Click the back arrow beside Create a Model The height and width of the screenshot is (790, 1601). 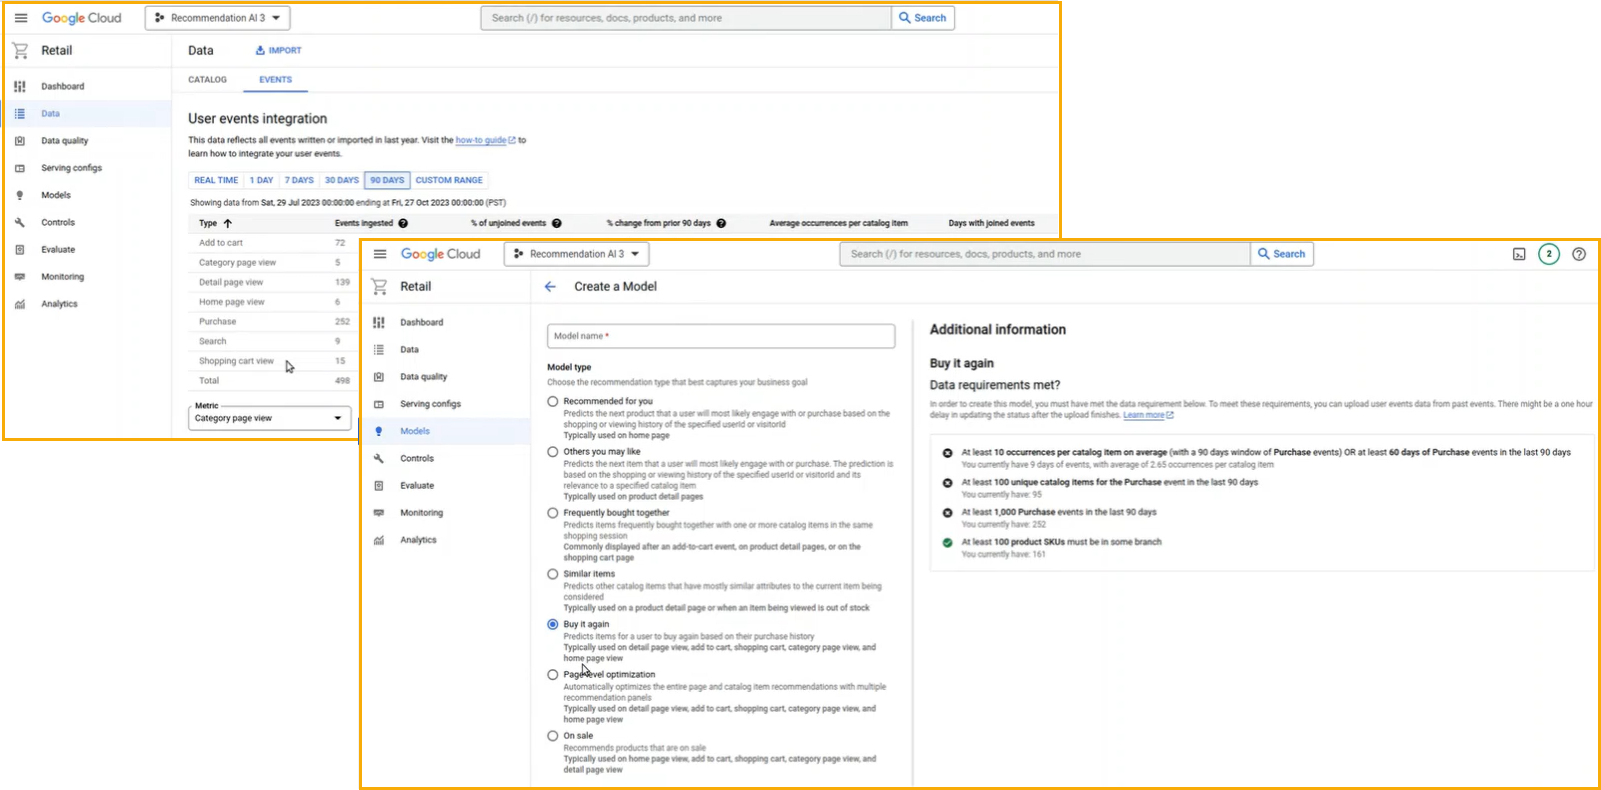click(x=550, y=287)
